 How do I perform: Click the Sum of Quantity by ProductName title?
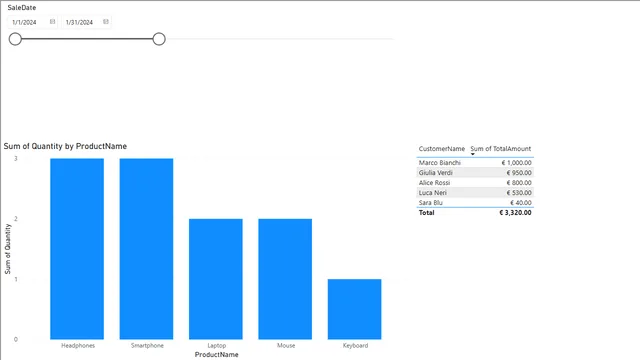(x=65, y=146)
